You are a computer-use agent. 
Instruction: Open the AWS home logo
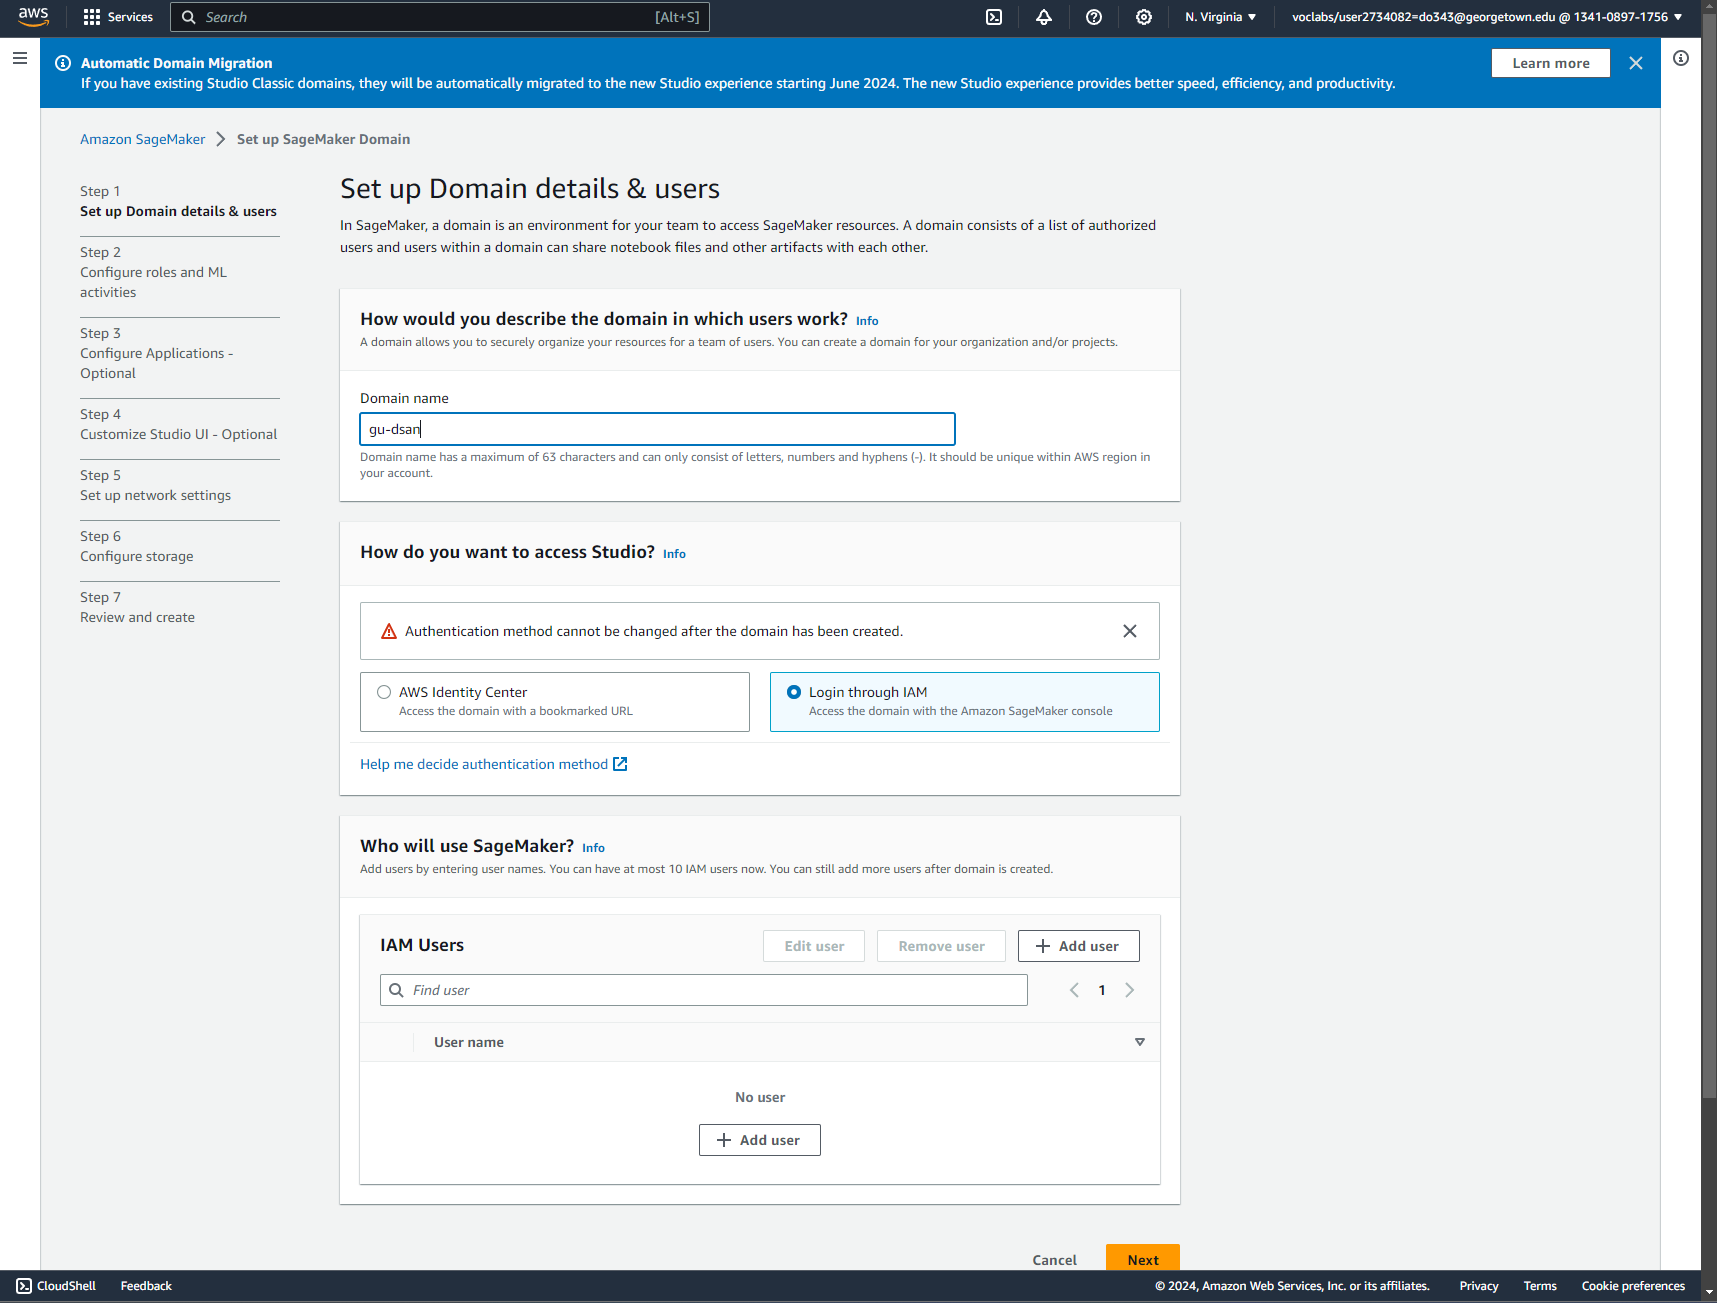pos(33,16)
